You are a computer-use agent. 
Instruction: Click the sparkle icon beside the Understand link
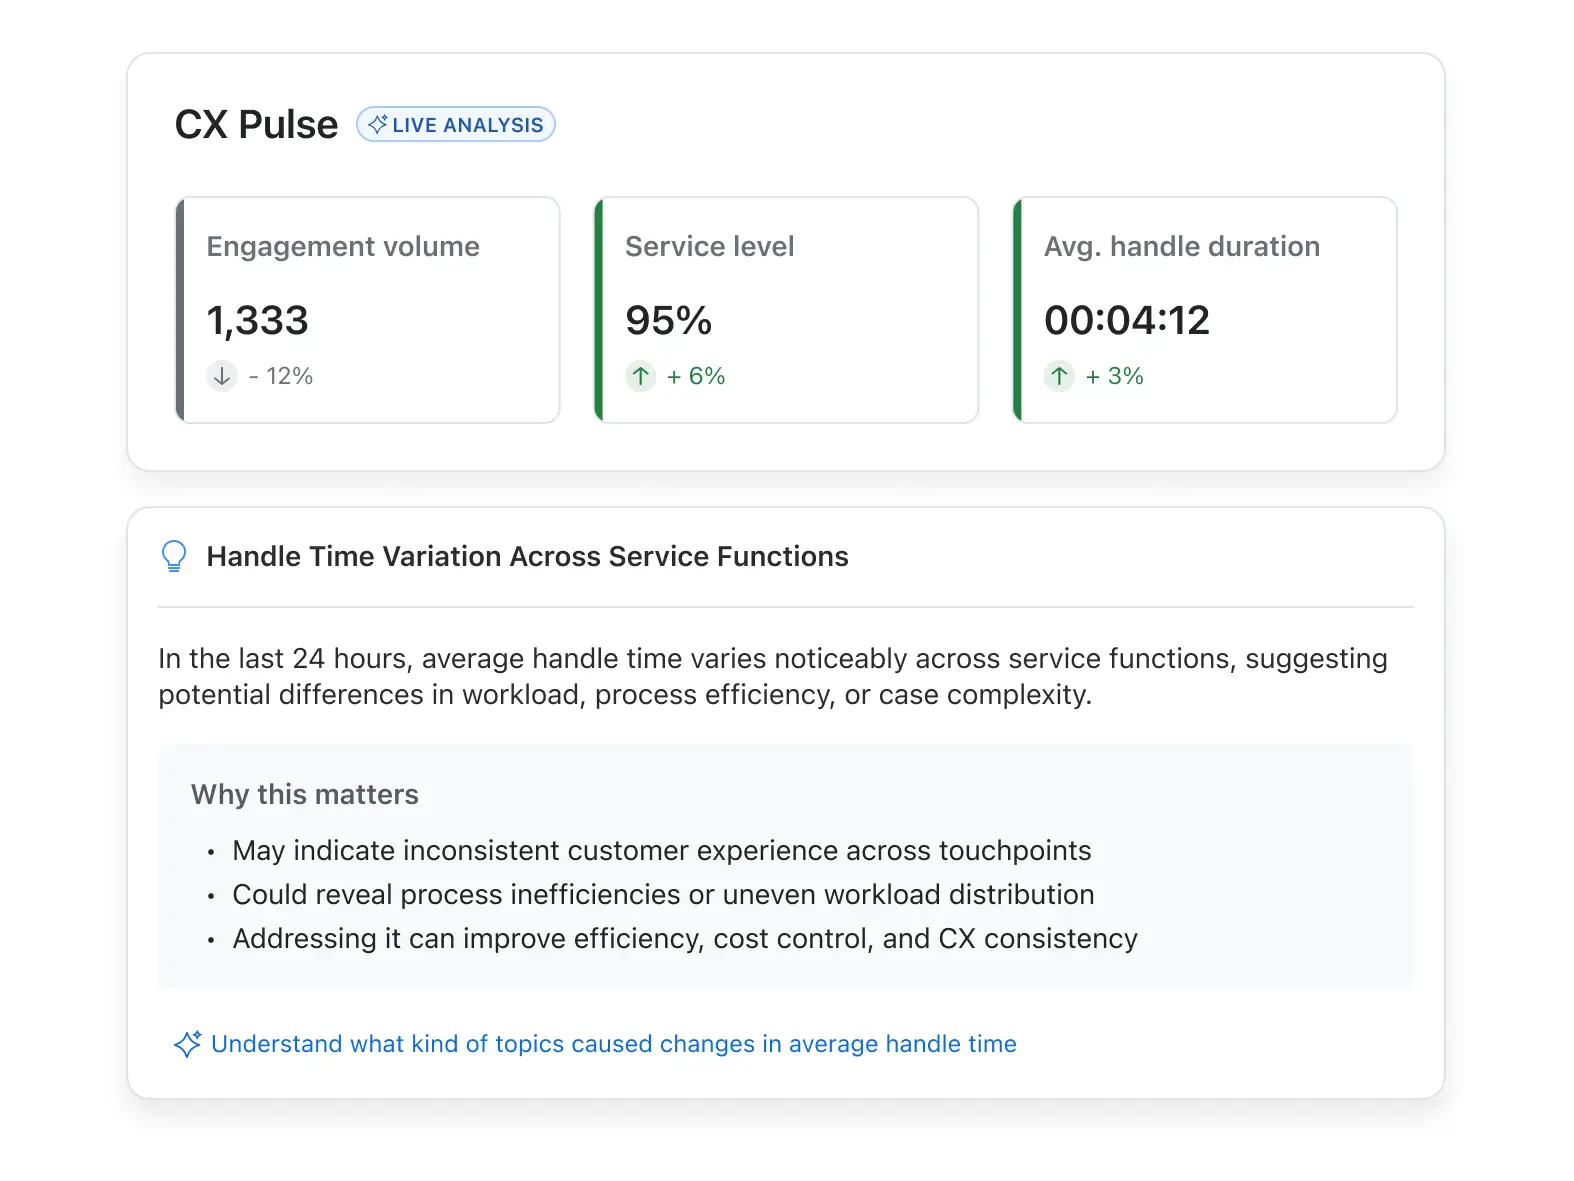click(x=187, y=1044)
